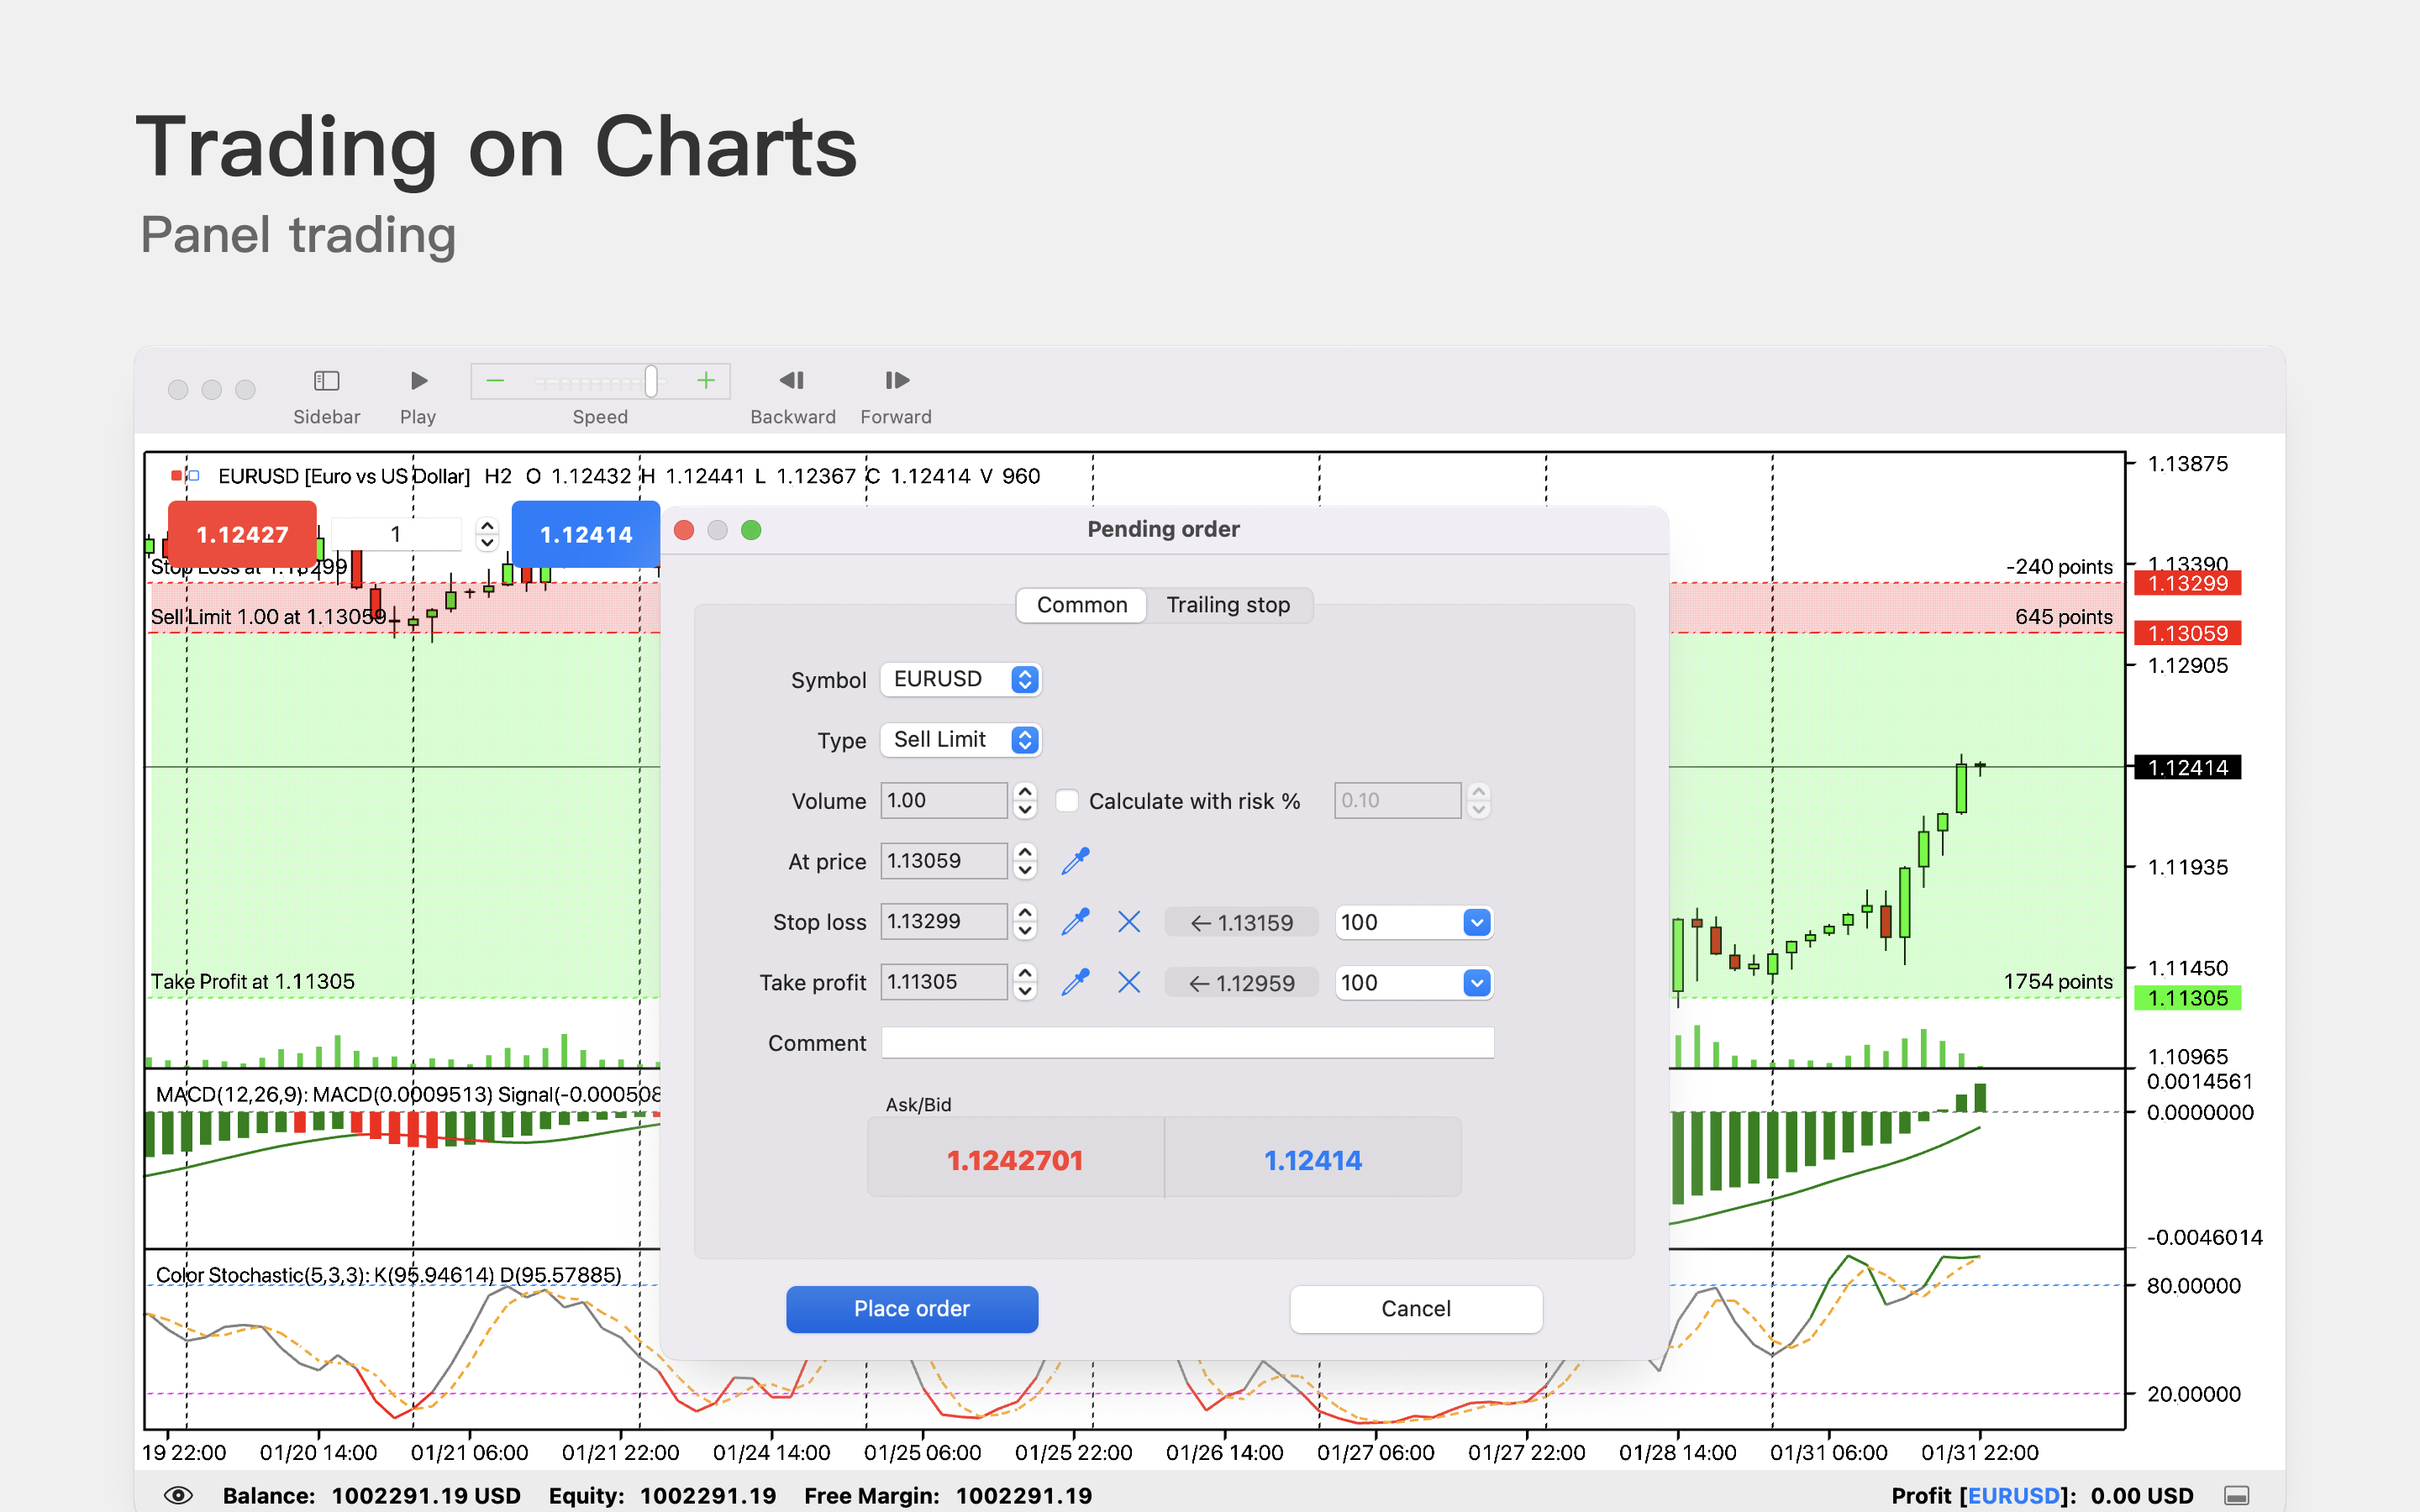Viewport: 2420px width, 1512px height.
Task: Click the panel icon at status bar right
Action: tap(2237, 1496)
